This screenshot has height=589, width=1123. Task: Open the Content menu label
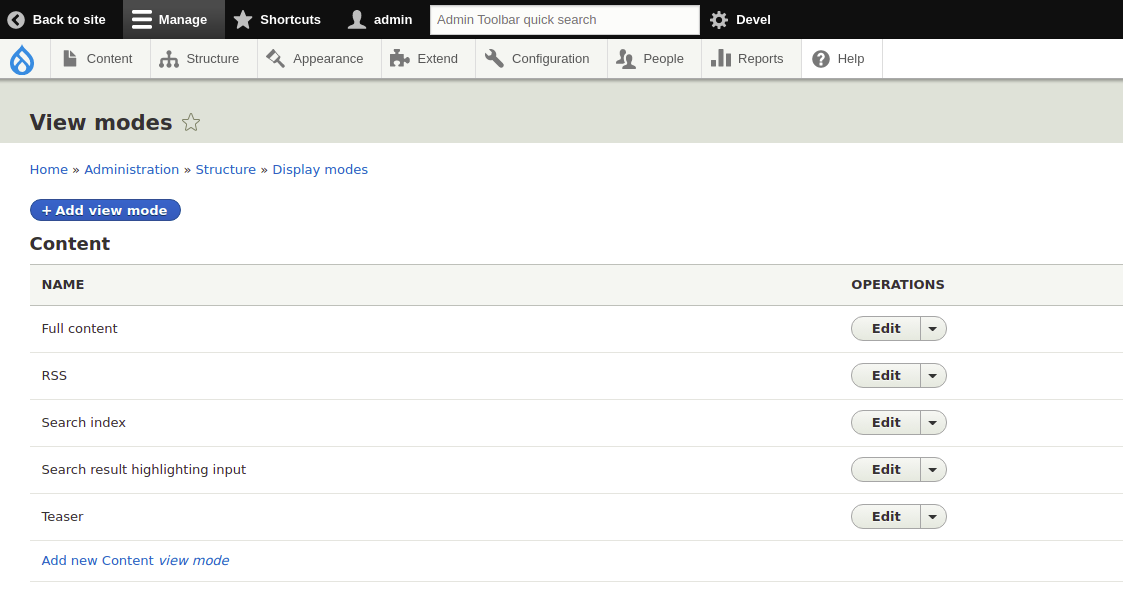pos(110,59)
